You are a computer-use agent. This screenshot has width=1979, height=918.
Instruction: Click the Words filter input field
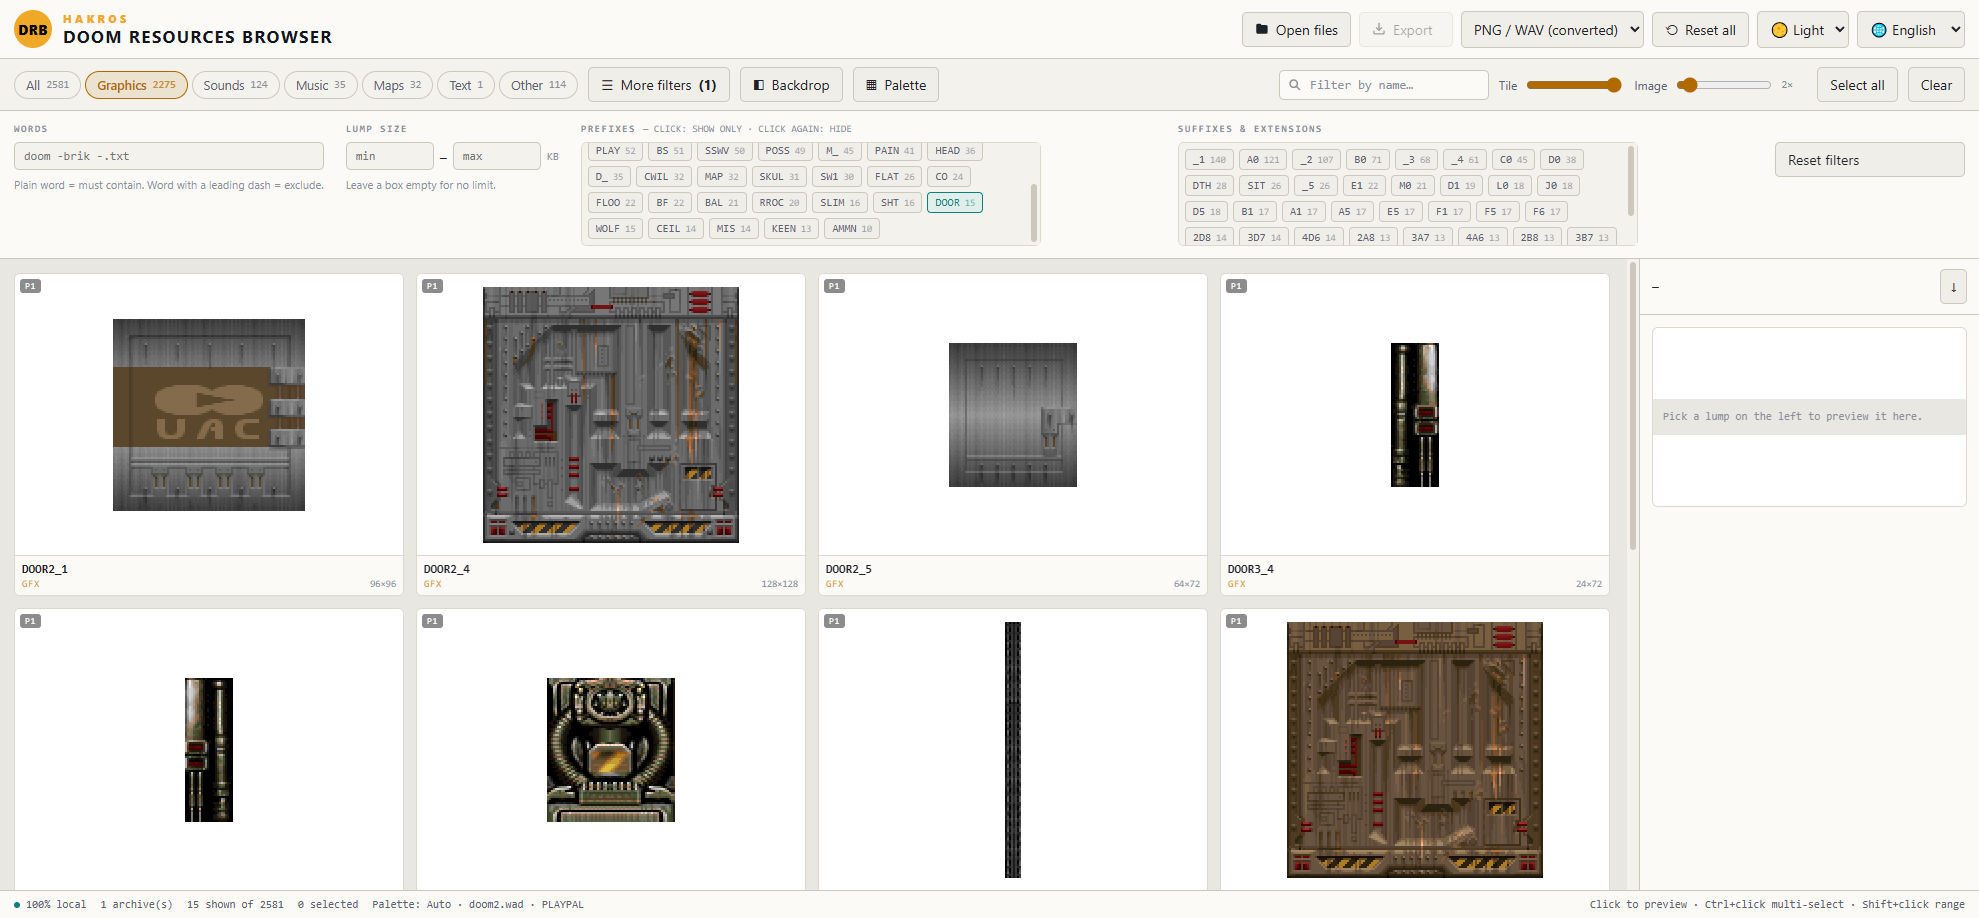169,156
